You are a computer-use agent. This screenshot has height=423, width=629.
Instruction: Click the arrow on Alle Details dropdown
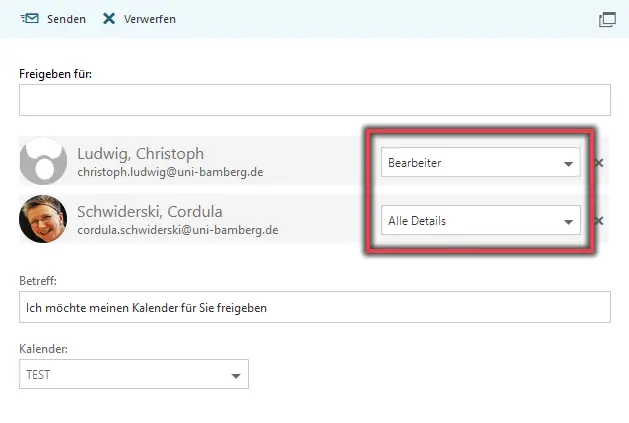coord(568,222)
